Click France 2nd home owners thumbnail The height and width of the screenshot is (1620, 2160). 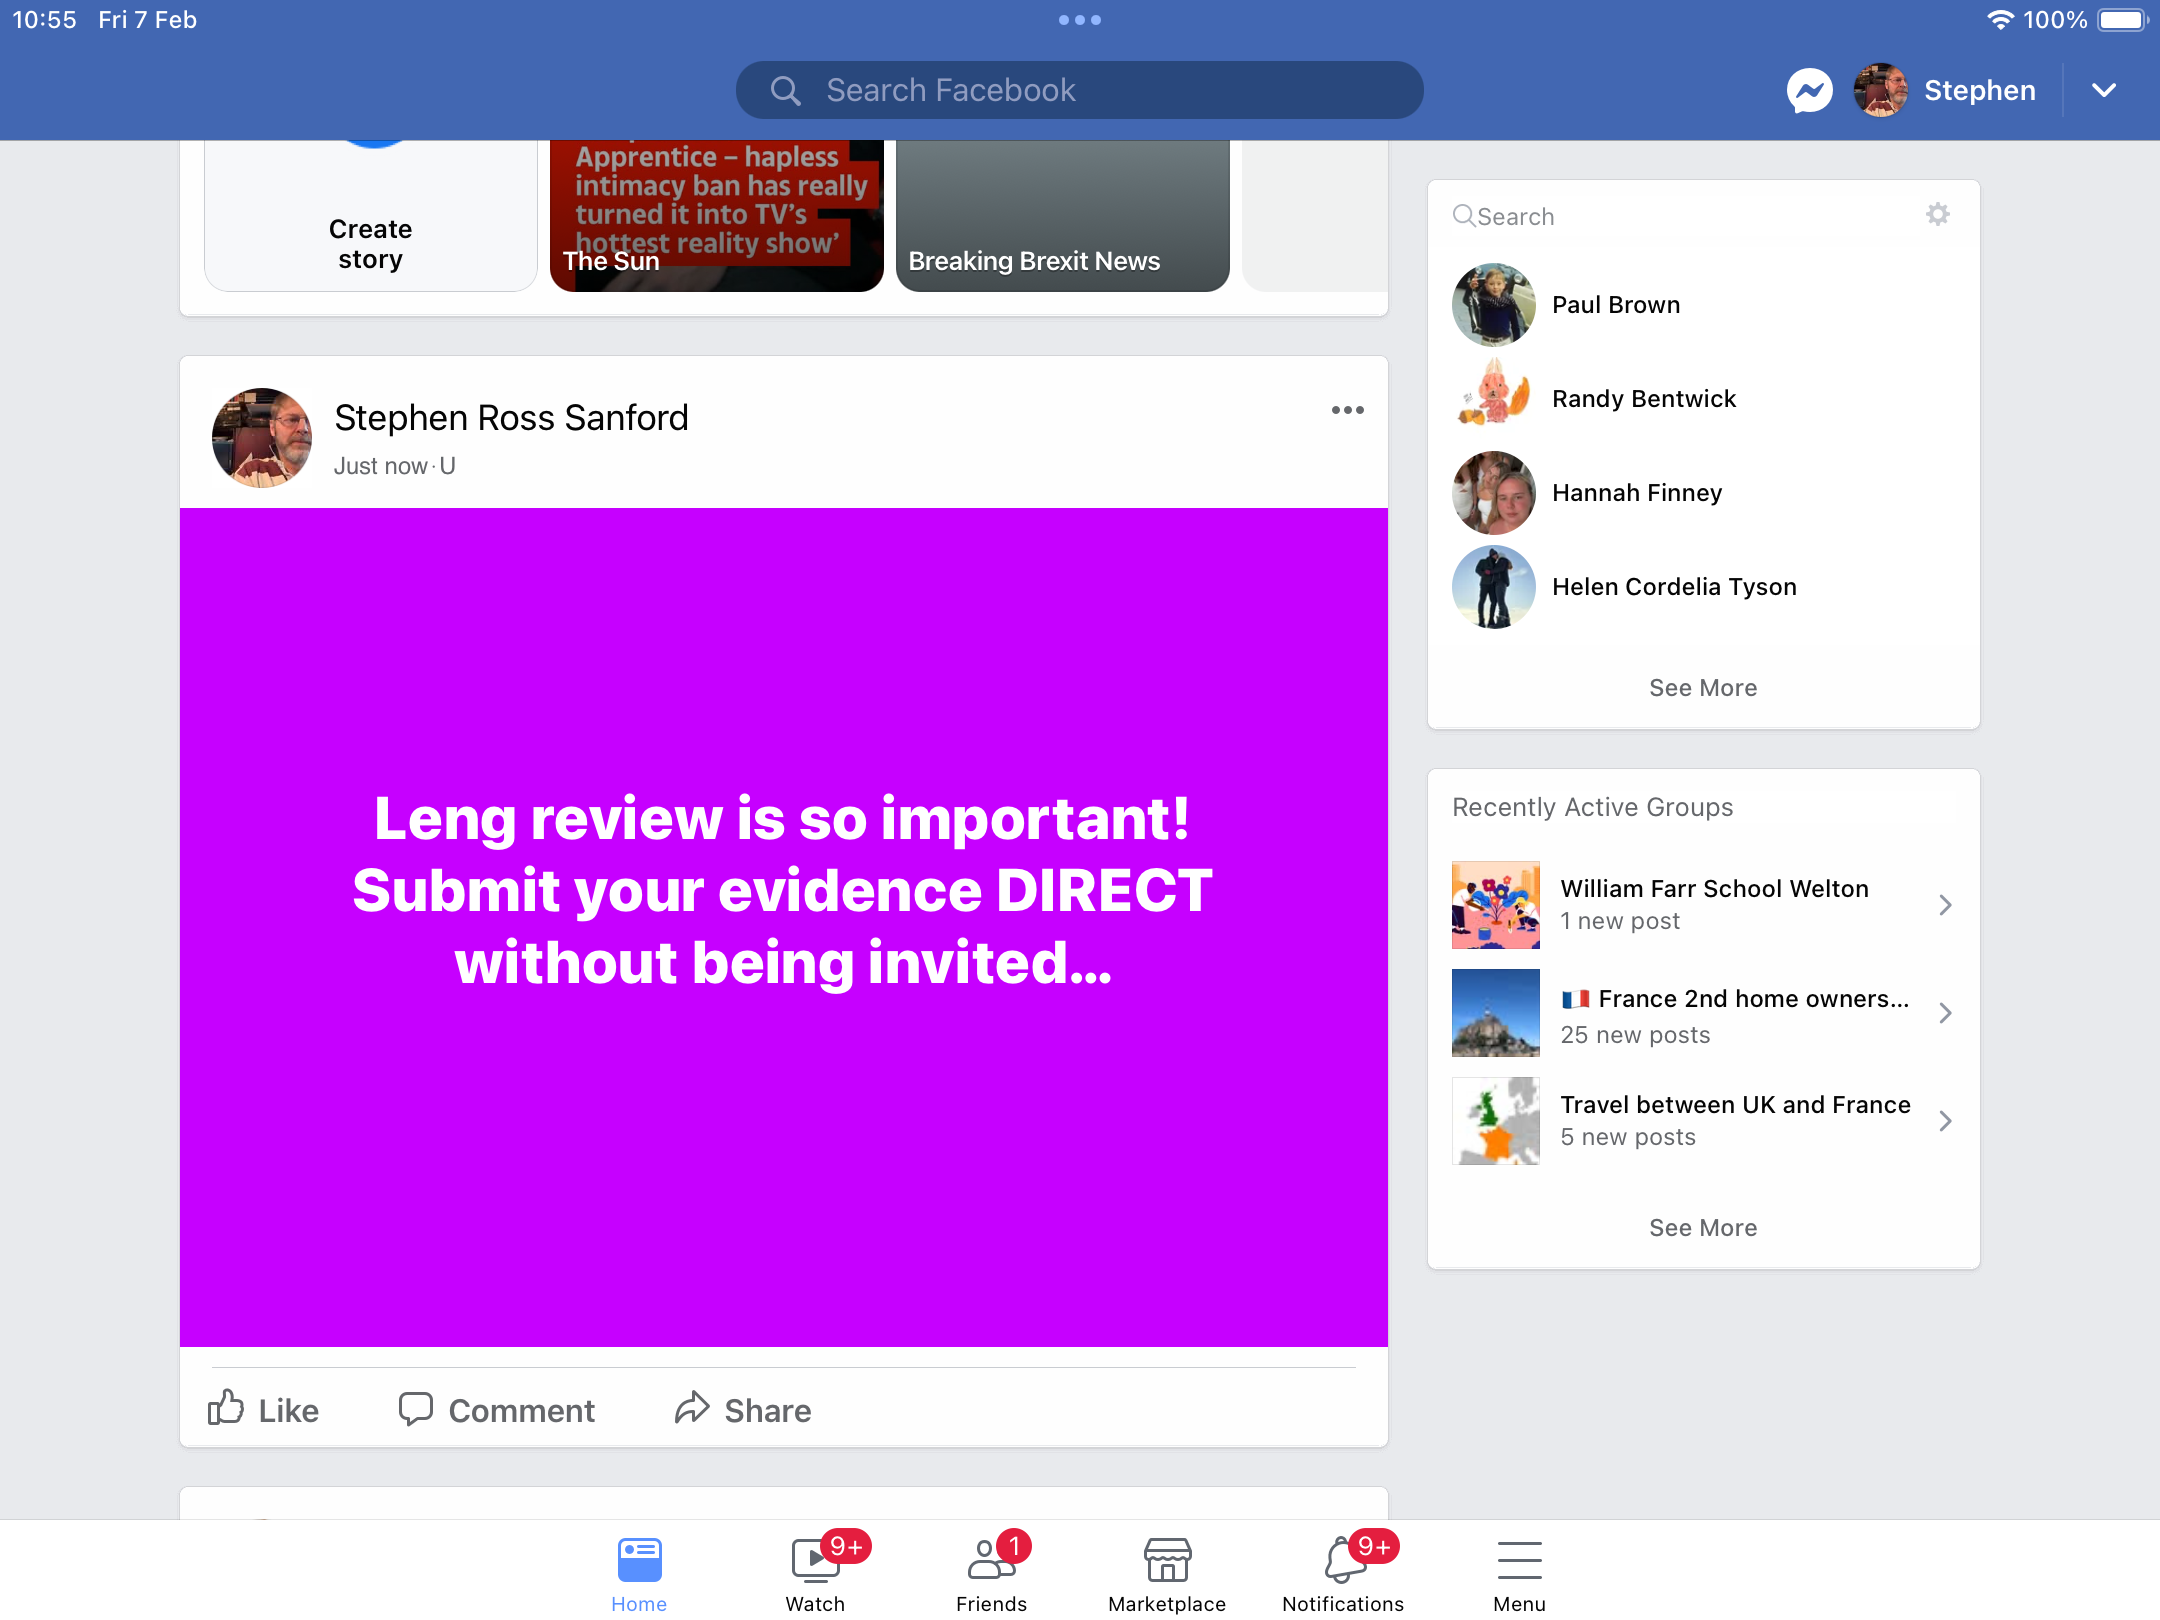(x=1496, y=1013)
